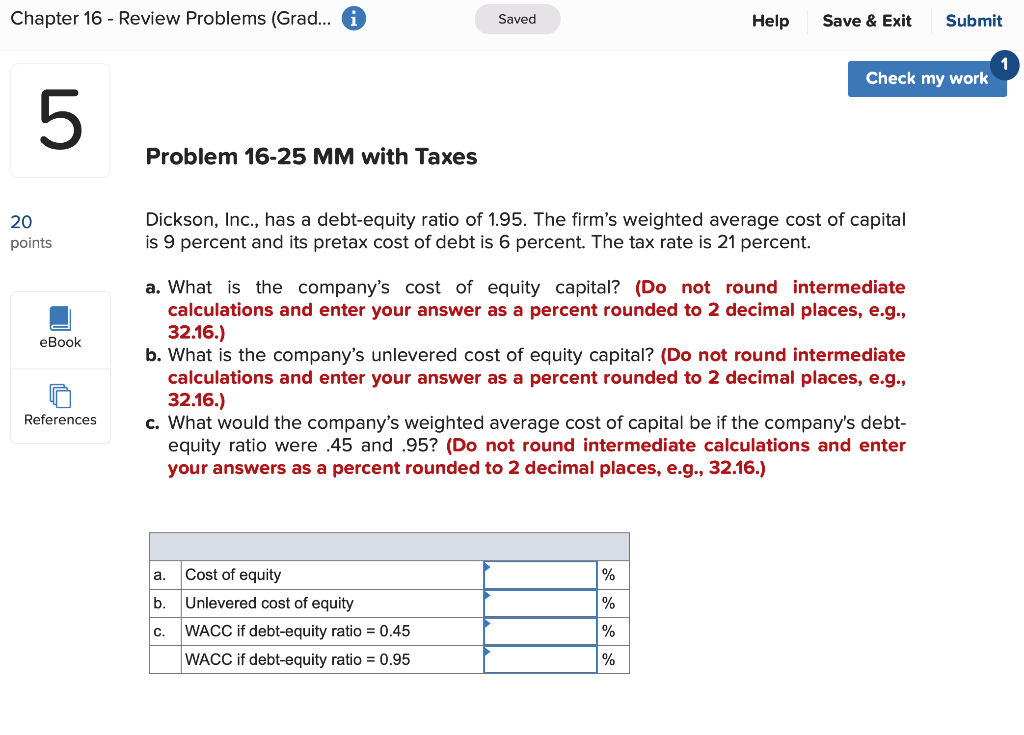Open the Help menu

coord(770,20)
